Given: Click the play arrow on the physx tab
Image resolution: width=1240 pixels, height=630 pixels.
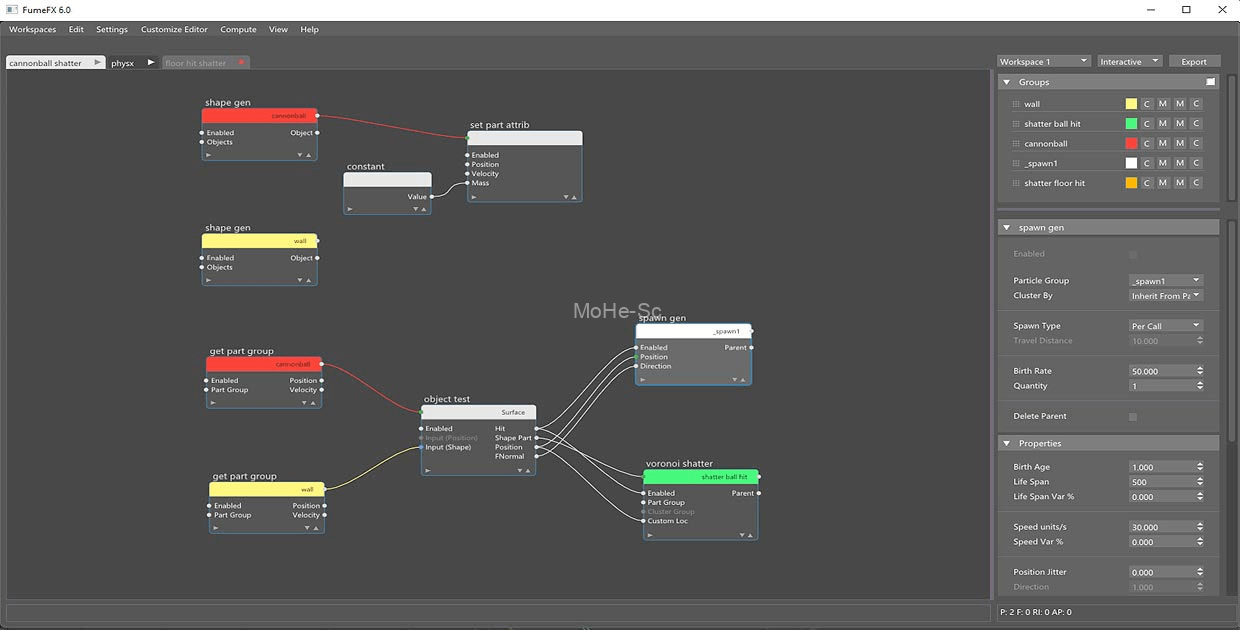Looking at the screenshot, I should click(x=151, y=62).
